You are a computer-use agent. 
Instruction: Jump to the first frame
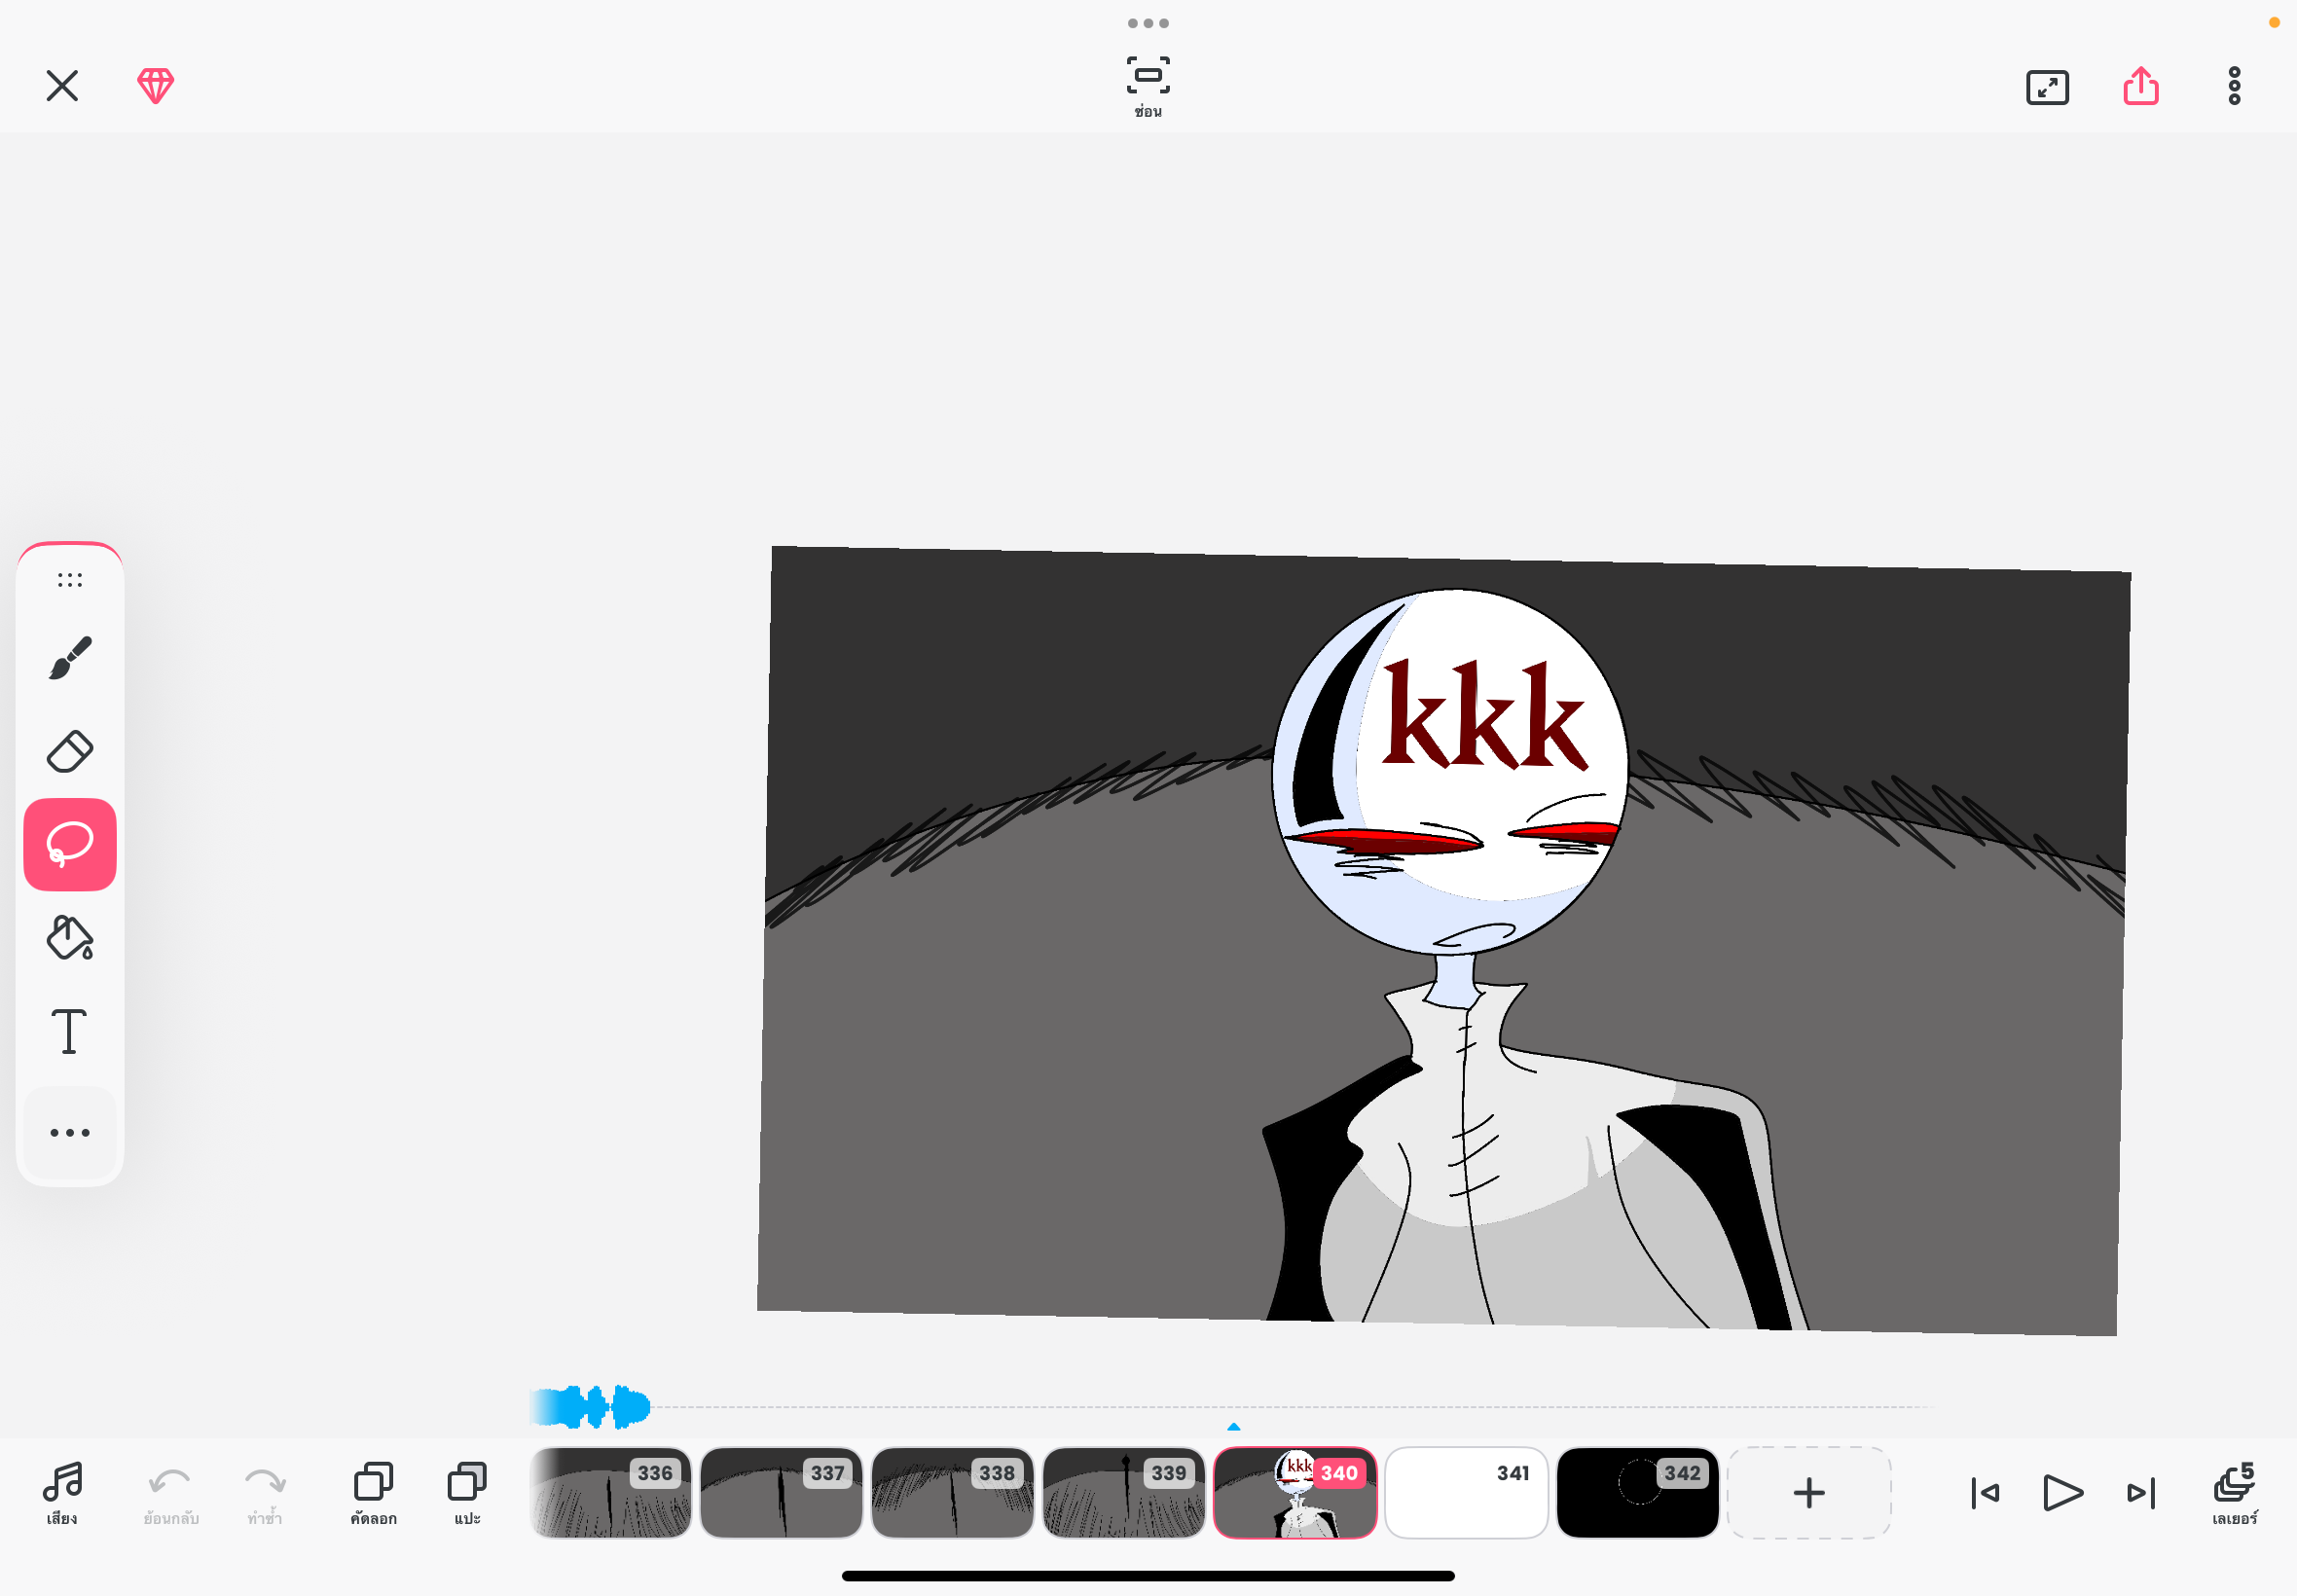(1985, 1493)
